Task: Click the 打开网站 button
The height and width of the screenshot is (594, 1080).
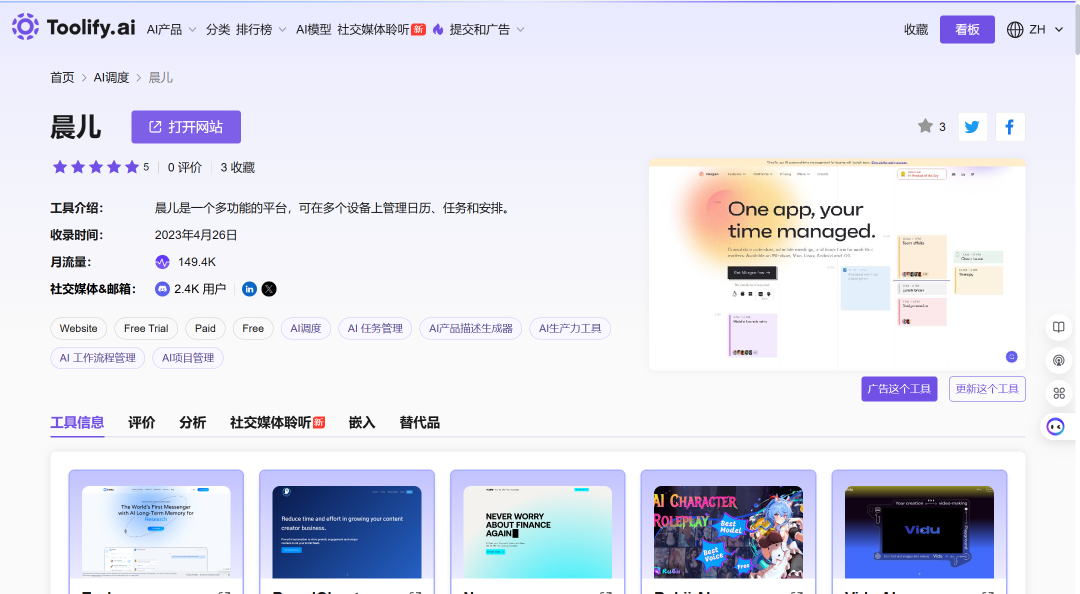Action: click(x=186, y=127)
